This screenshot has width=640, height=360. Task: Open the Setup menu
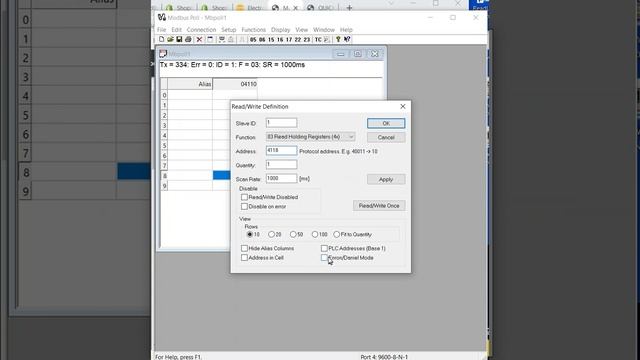pyautogui.click(x=229, y=30)
